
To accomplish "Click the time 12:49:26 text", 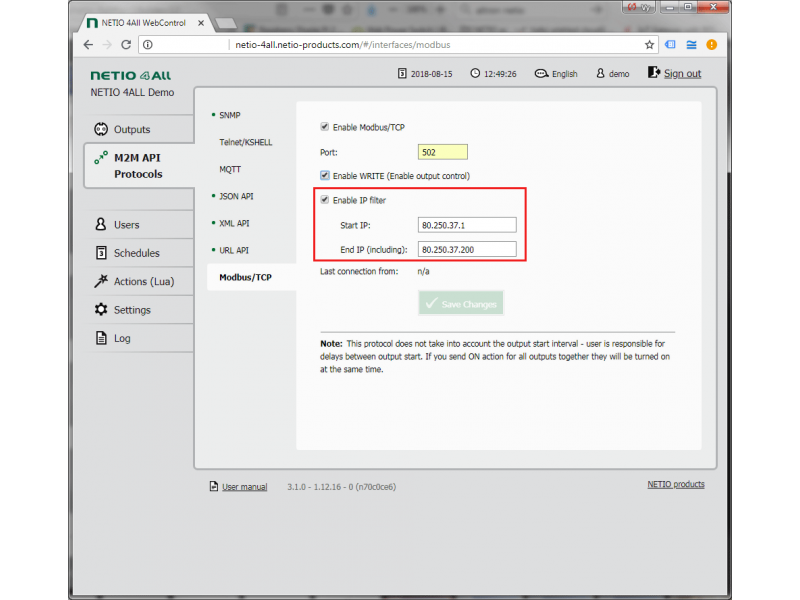I will tap(500, 74).
